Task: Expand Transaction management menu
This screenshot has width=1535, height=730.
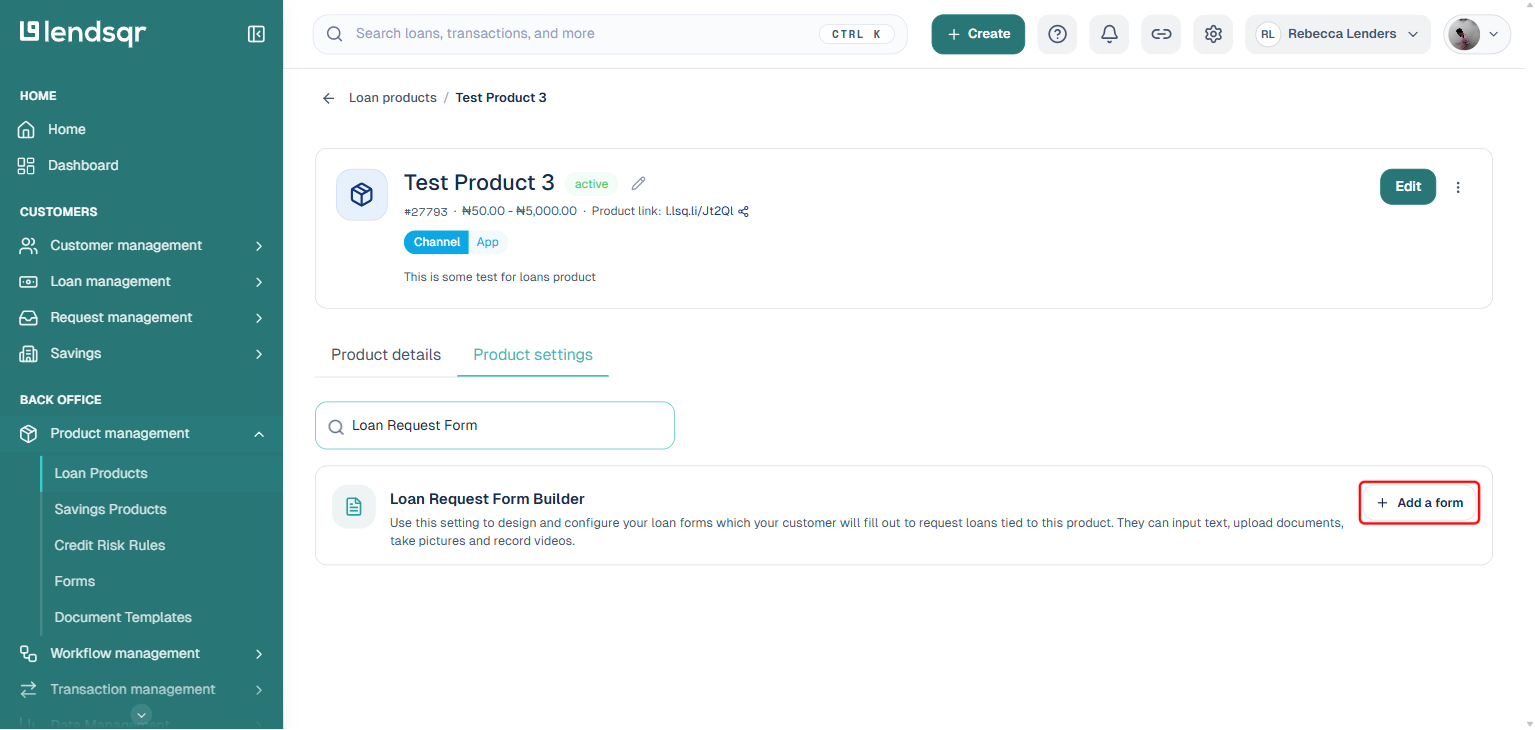Action: (142, 690)
